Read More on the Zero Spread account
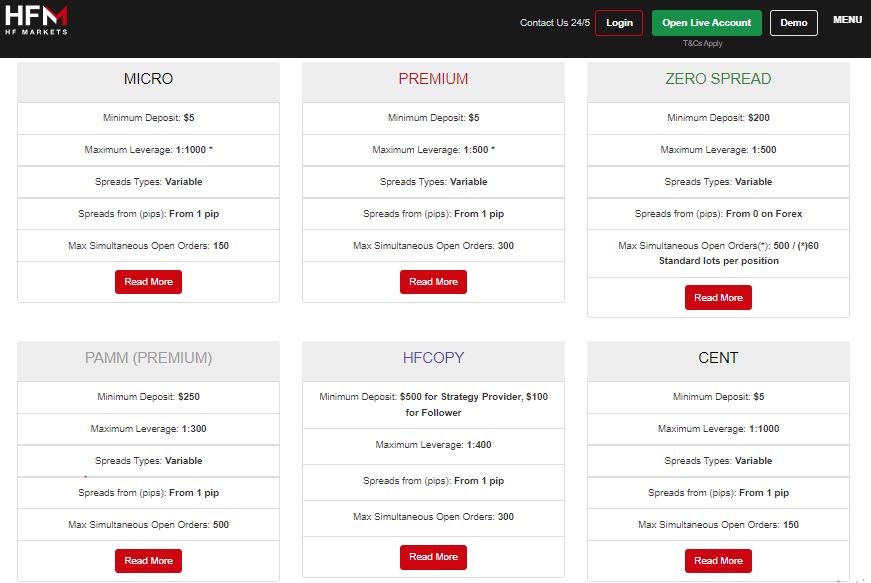871x583 pixels. tap(718, 298)
